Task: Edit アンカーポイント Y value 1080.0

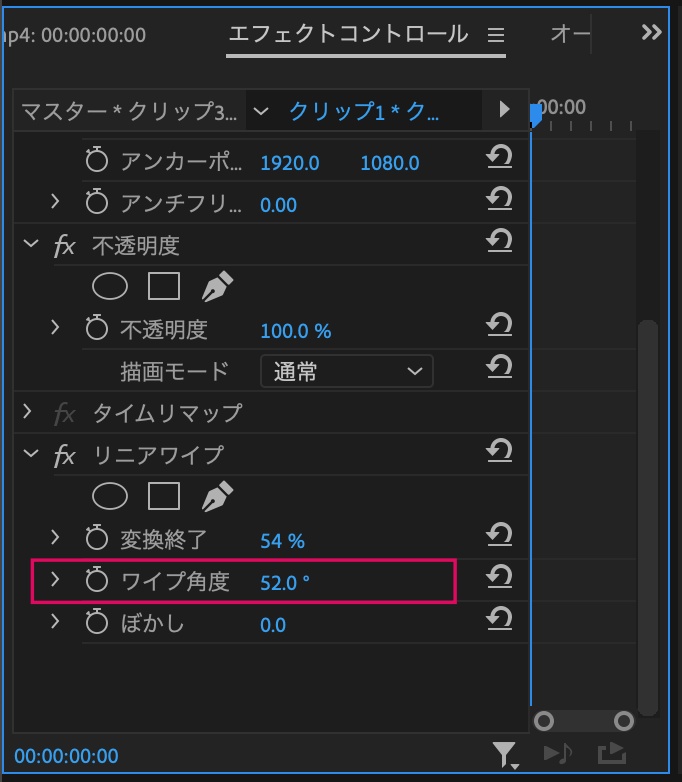Action: pos(390,163)
